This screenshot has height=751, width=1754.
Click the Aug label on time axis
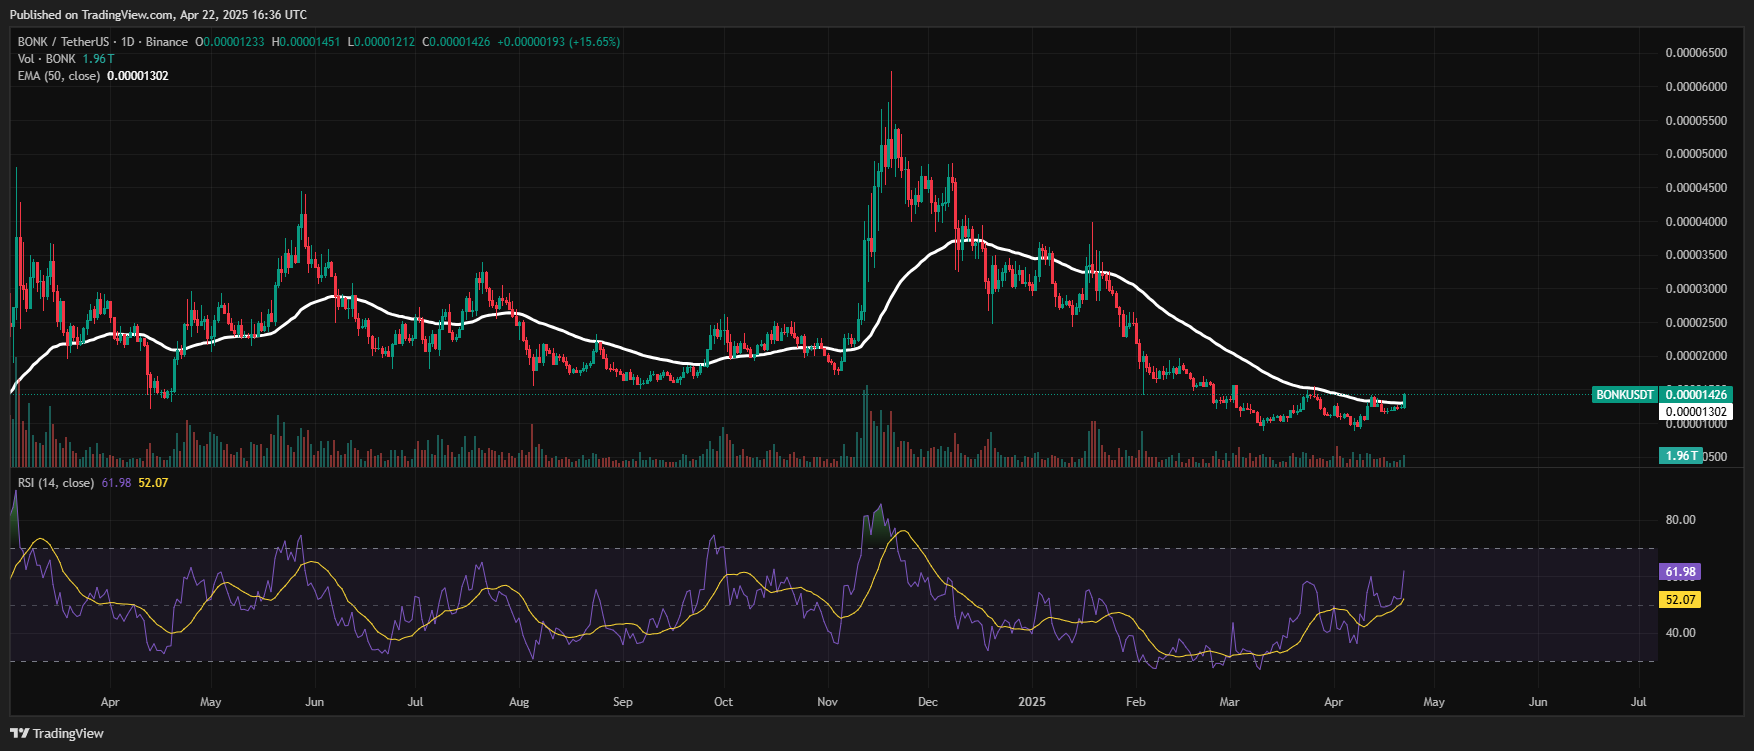pos(519,702)
